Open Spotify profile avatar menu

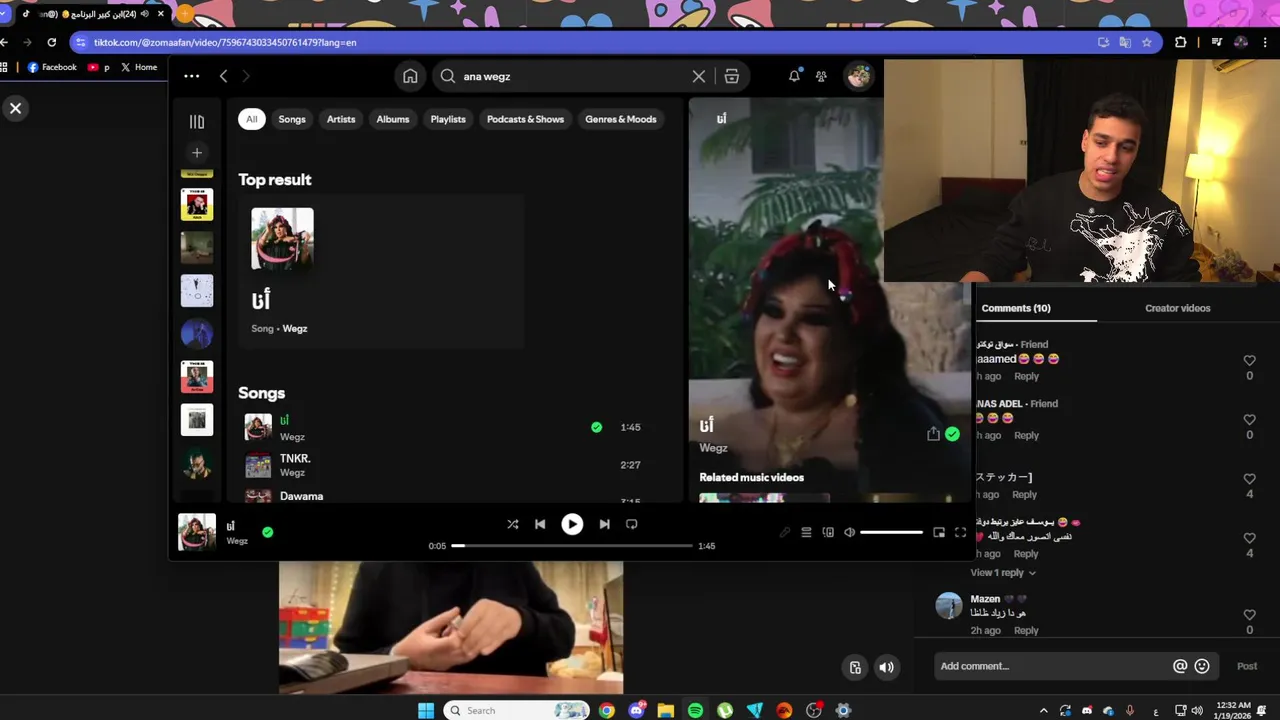[x=858, y=76]
